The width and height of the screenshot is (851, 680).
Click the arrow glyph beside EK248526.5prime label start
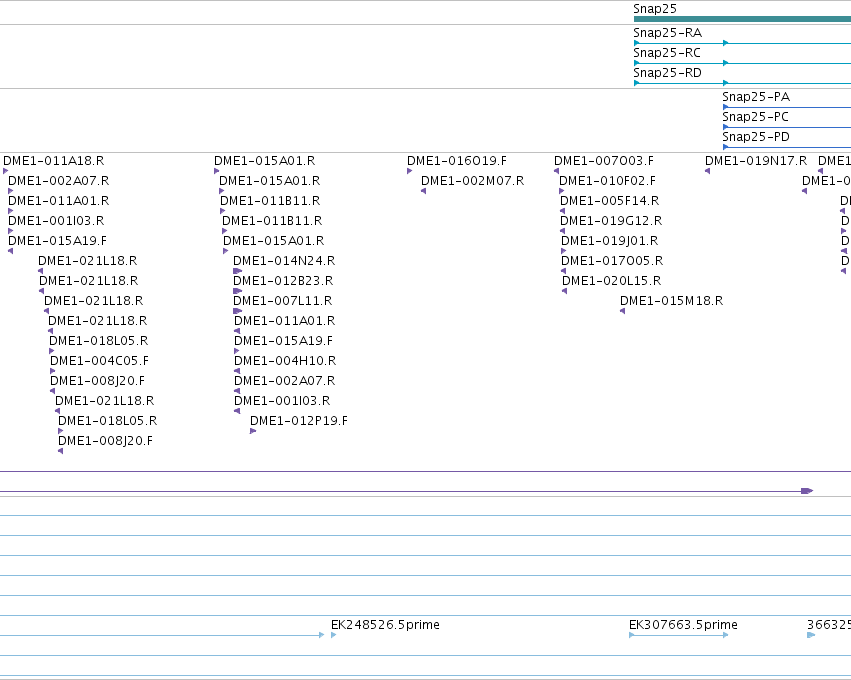tap(333, 635)
